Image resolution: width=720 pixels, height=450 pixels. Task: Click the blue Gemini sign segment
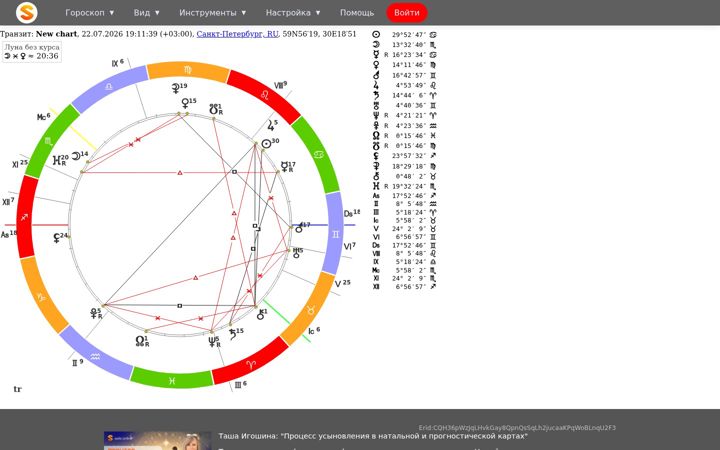[334, 234]
